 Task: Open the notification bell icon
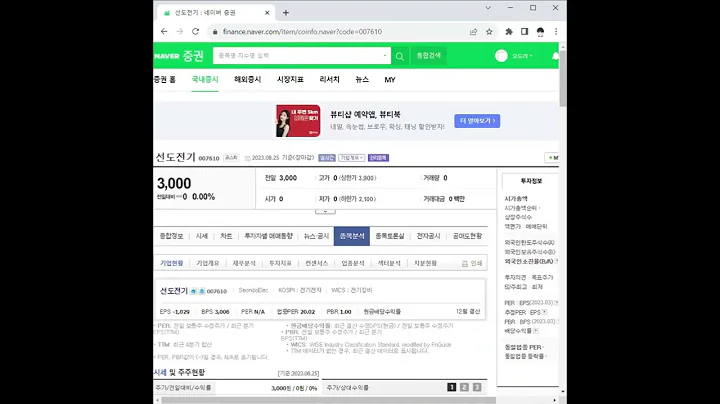[555, 56]
